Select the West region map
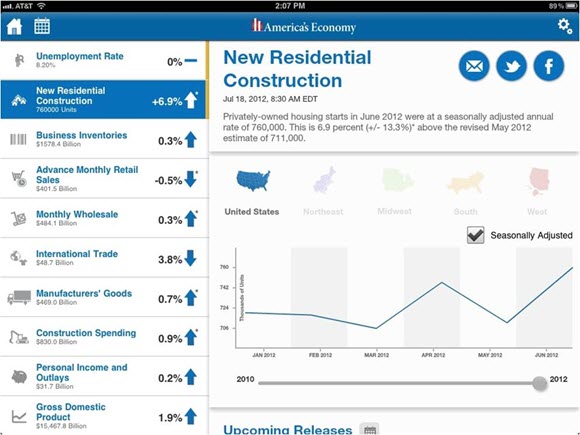 (539, 181)
